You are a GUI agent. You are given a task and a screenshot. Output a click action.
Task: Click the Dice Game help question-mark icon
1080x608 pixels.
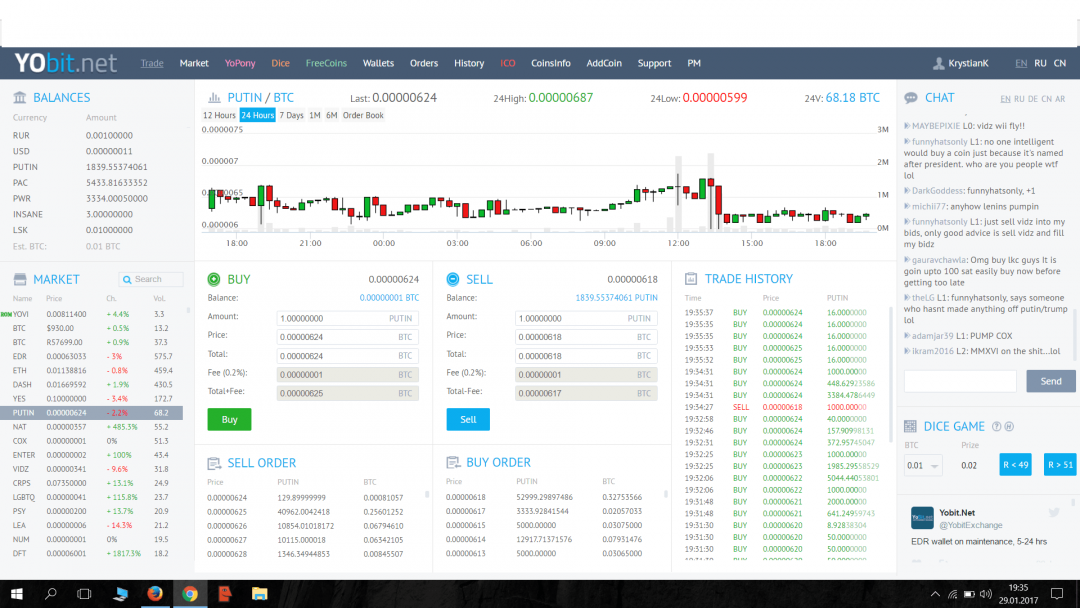(x=997, y=427)
